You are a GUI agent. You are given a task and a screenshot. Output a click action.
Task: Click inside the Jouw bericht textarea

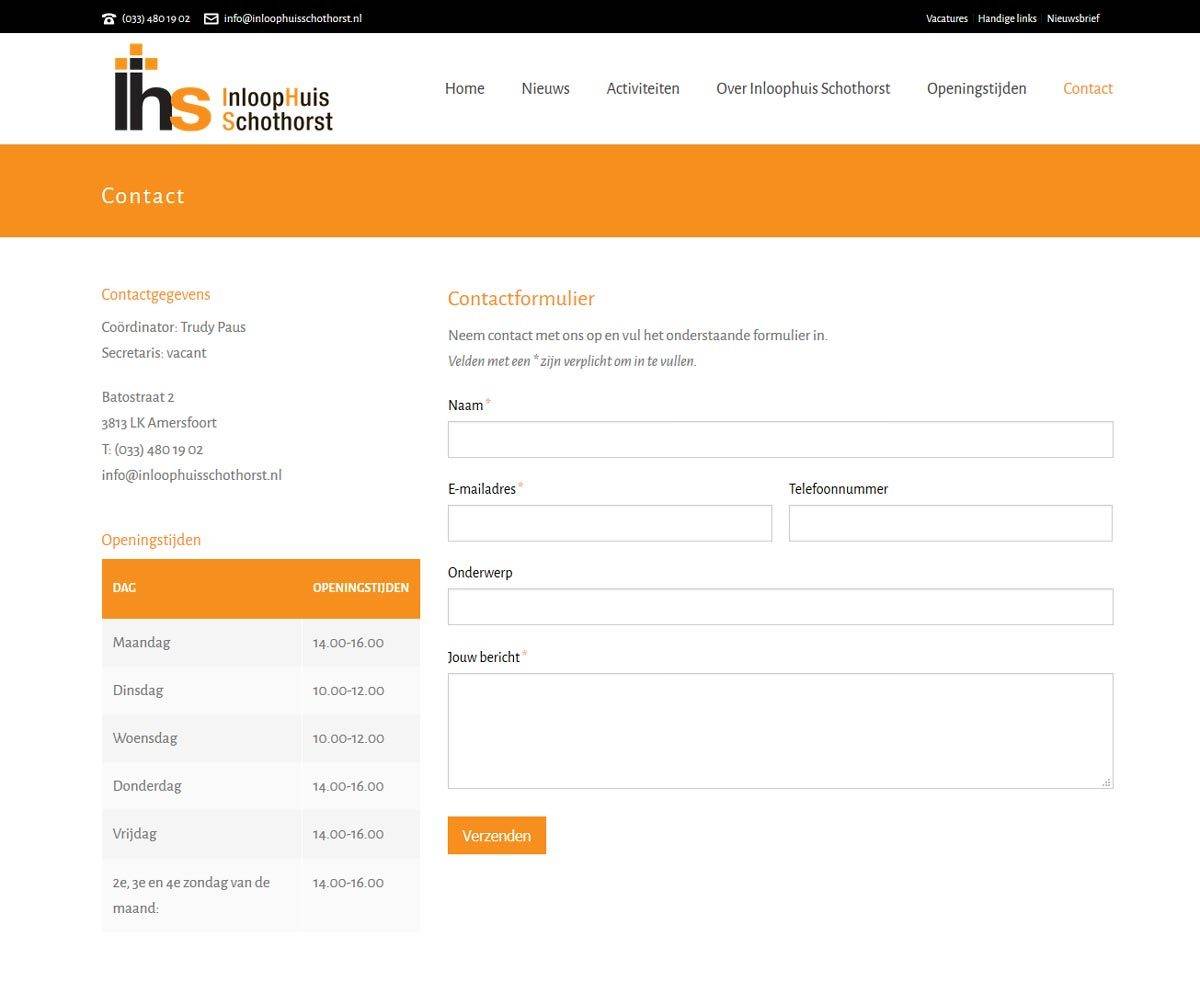coord(780,730)
